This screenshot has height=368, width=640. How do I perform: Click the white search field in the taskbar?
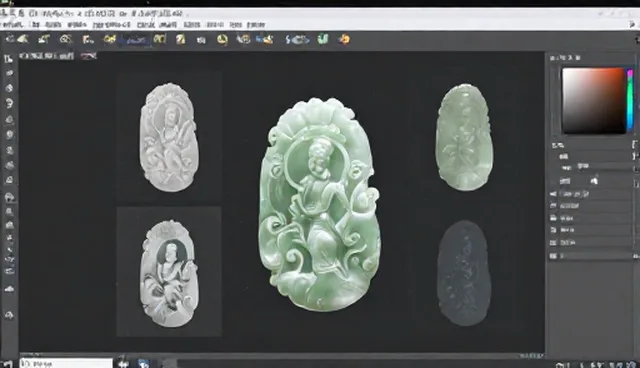[66, 363]
